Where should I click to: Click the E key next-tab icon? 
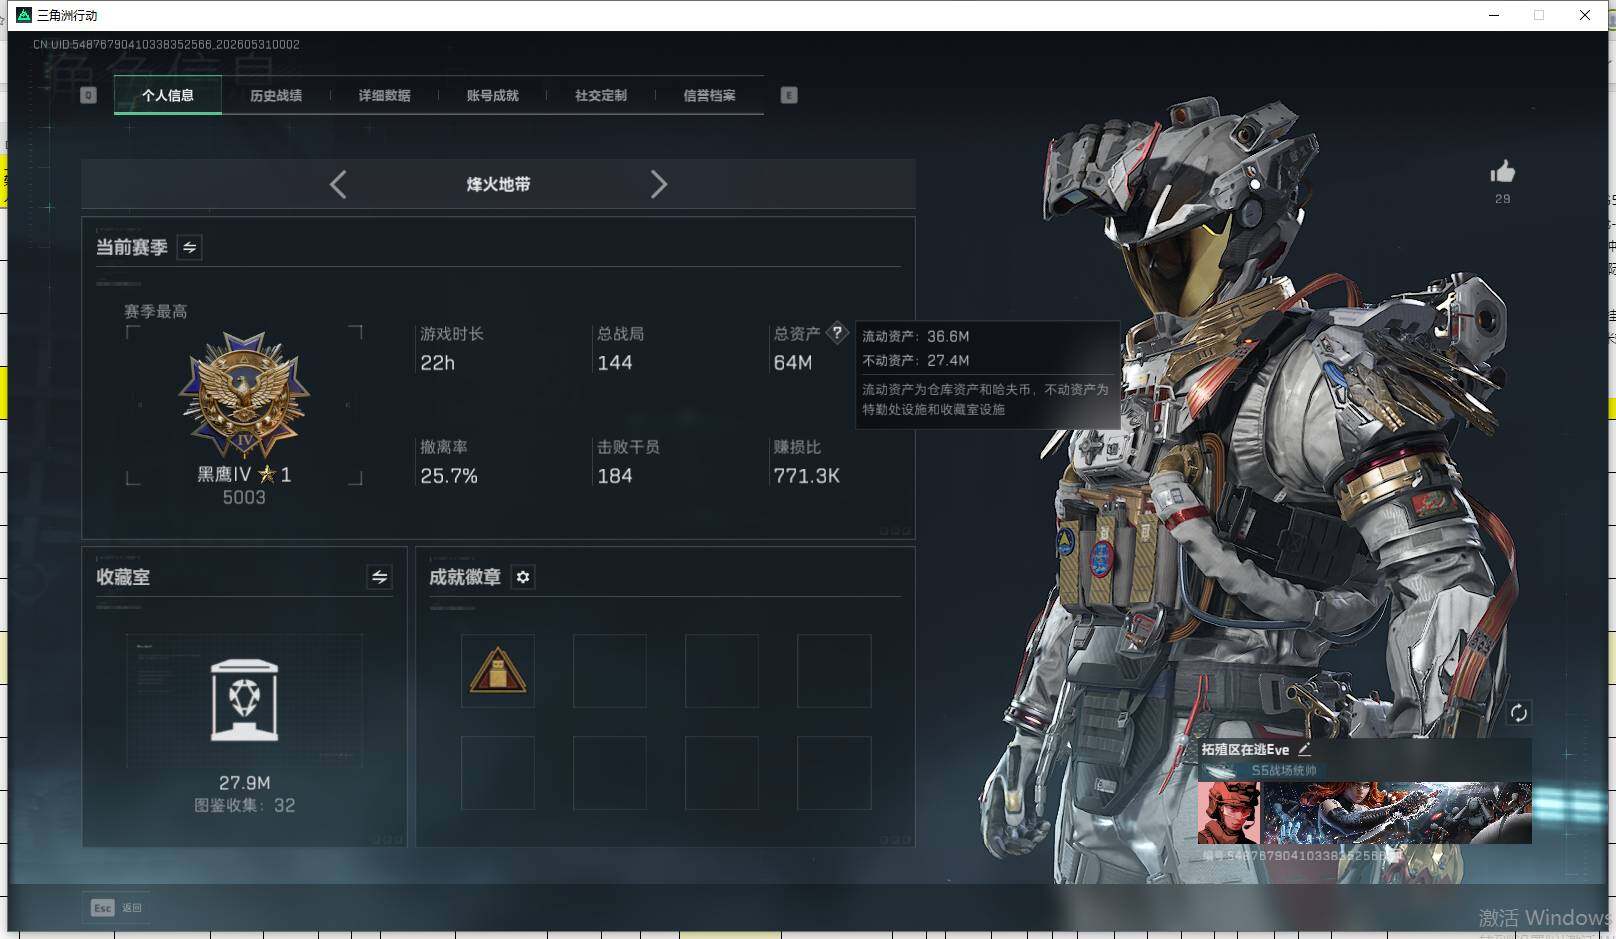pos(789,95)
